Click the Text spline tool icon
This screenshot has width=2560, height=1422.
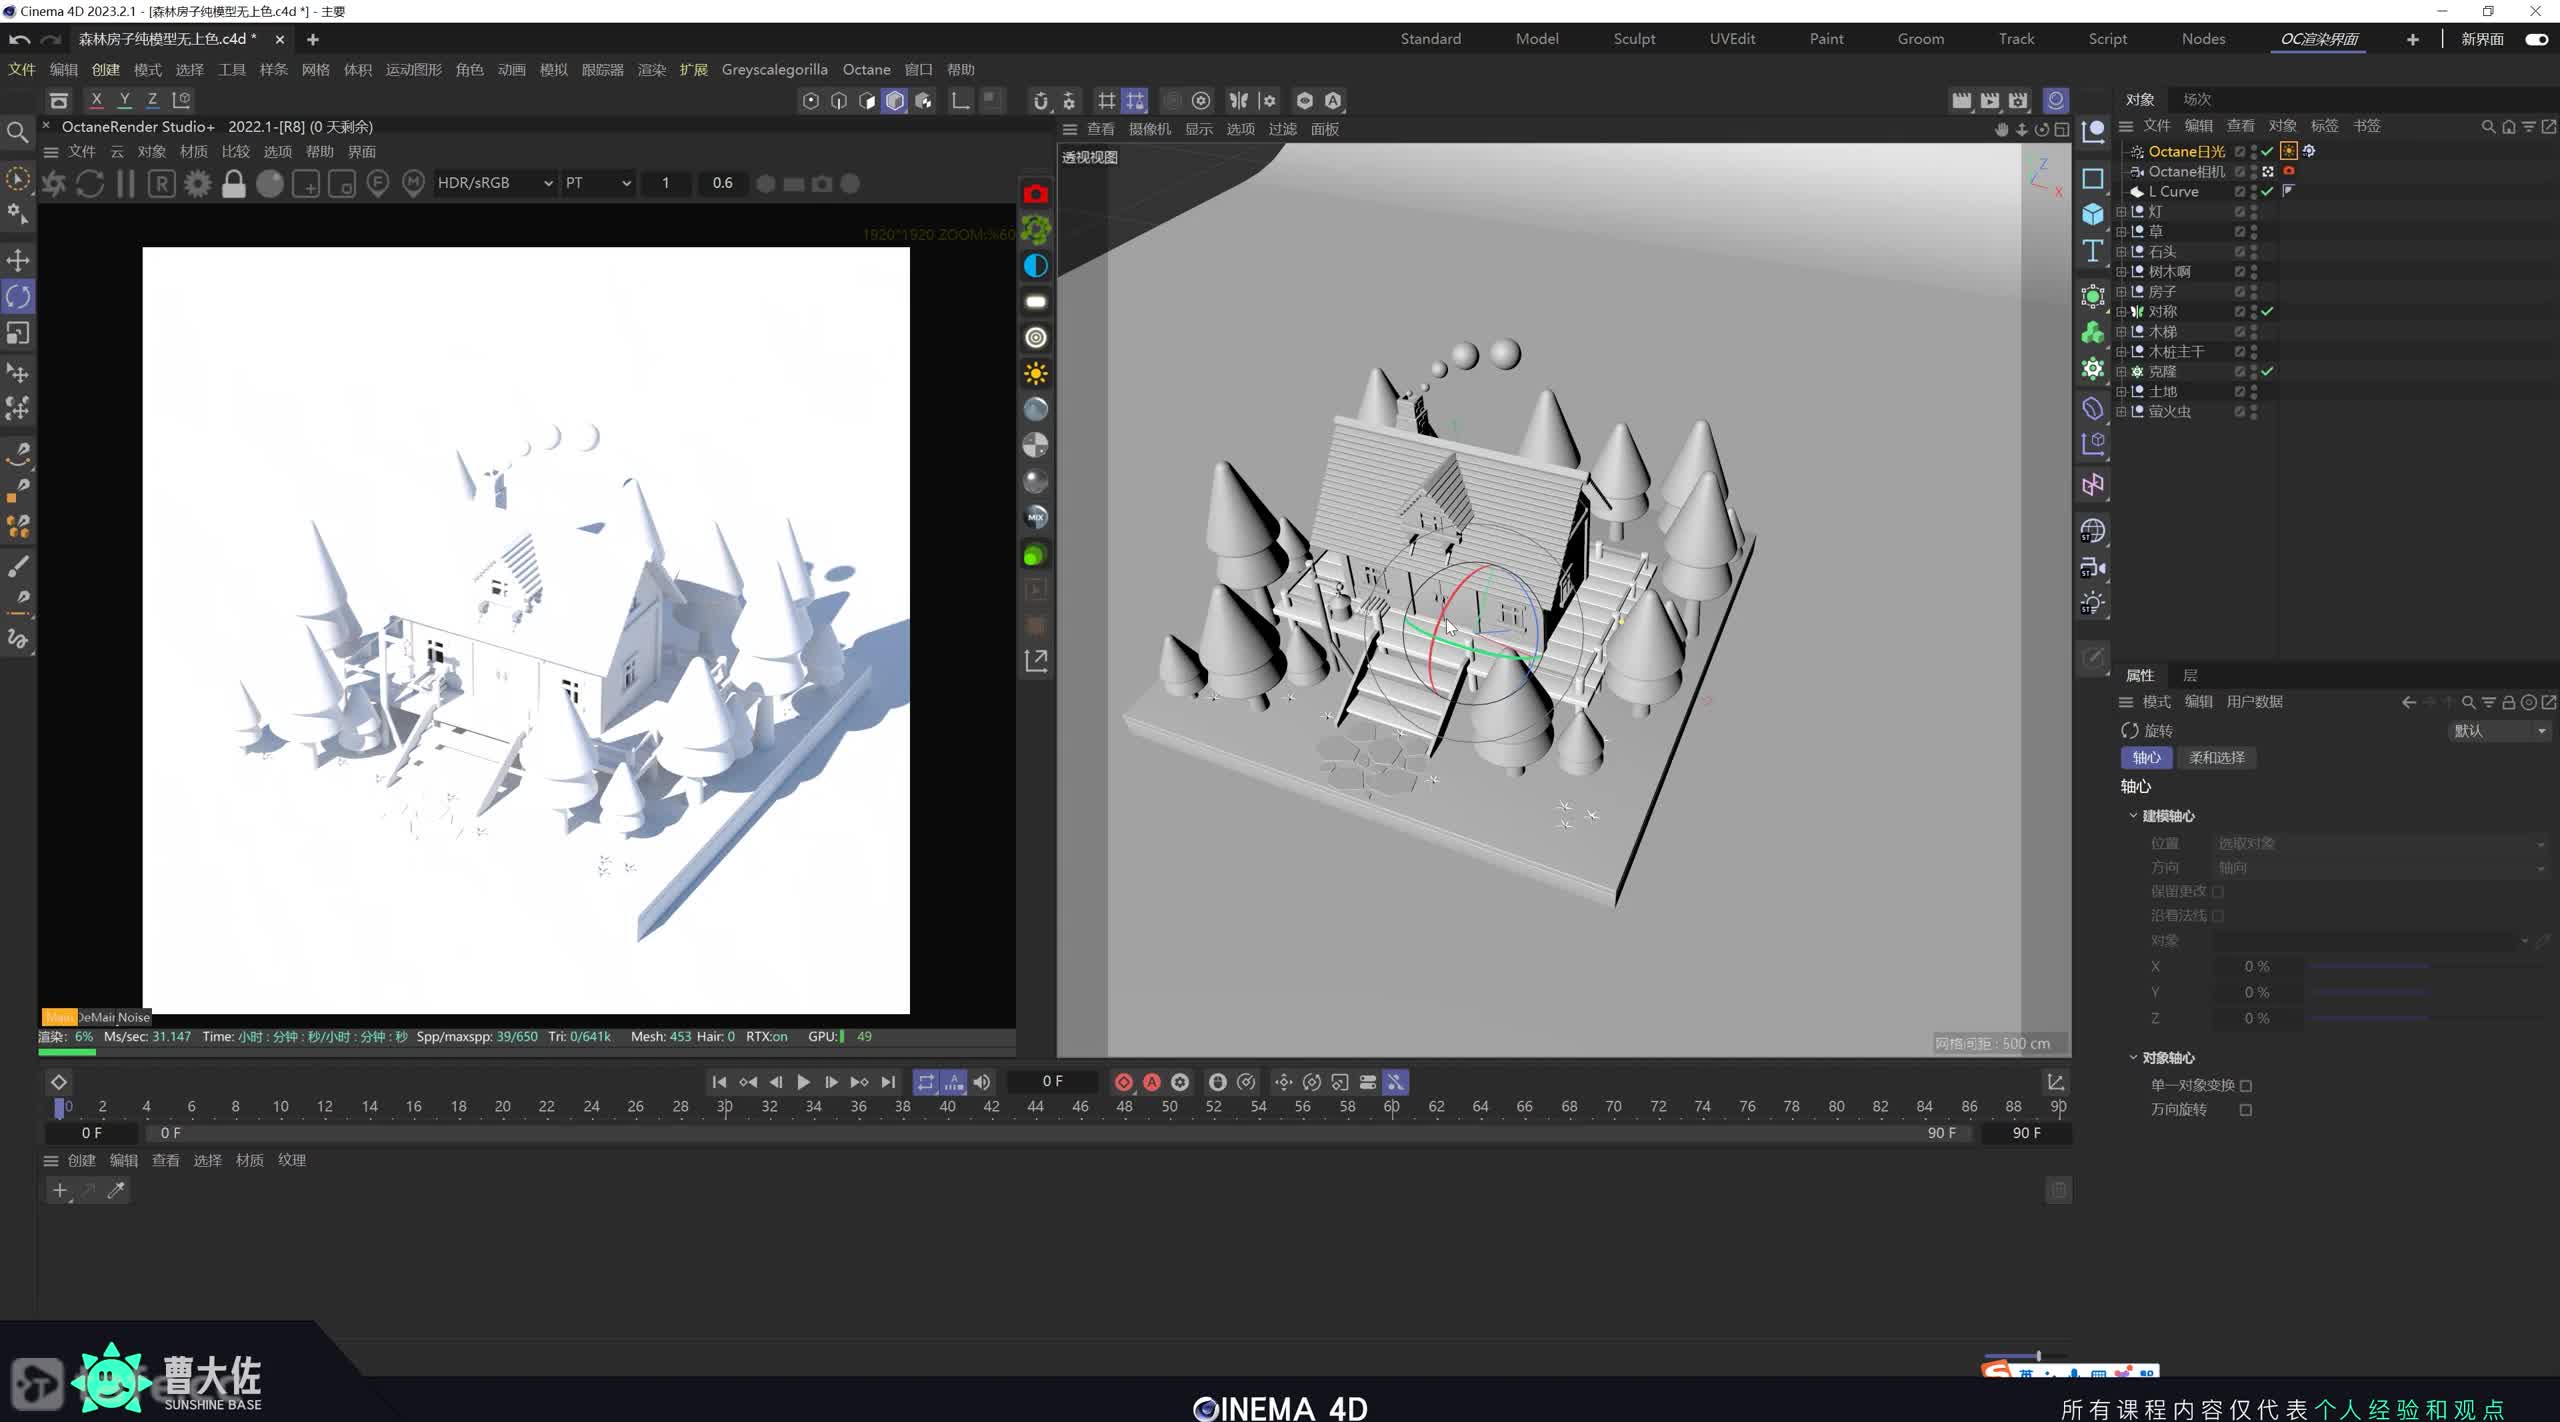pyautogui.click(x=2093, y=251)
